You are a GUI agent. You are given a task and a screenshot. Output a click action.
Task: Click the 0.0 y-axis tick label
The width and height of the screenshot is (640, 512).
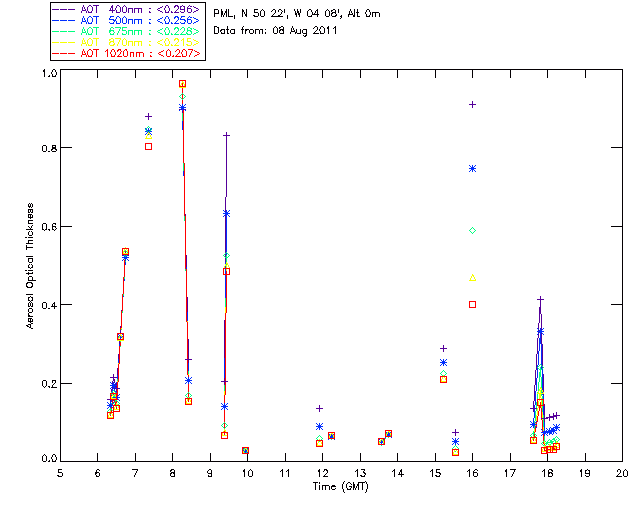click(x=49, y=459)
